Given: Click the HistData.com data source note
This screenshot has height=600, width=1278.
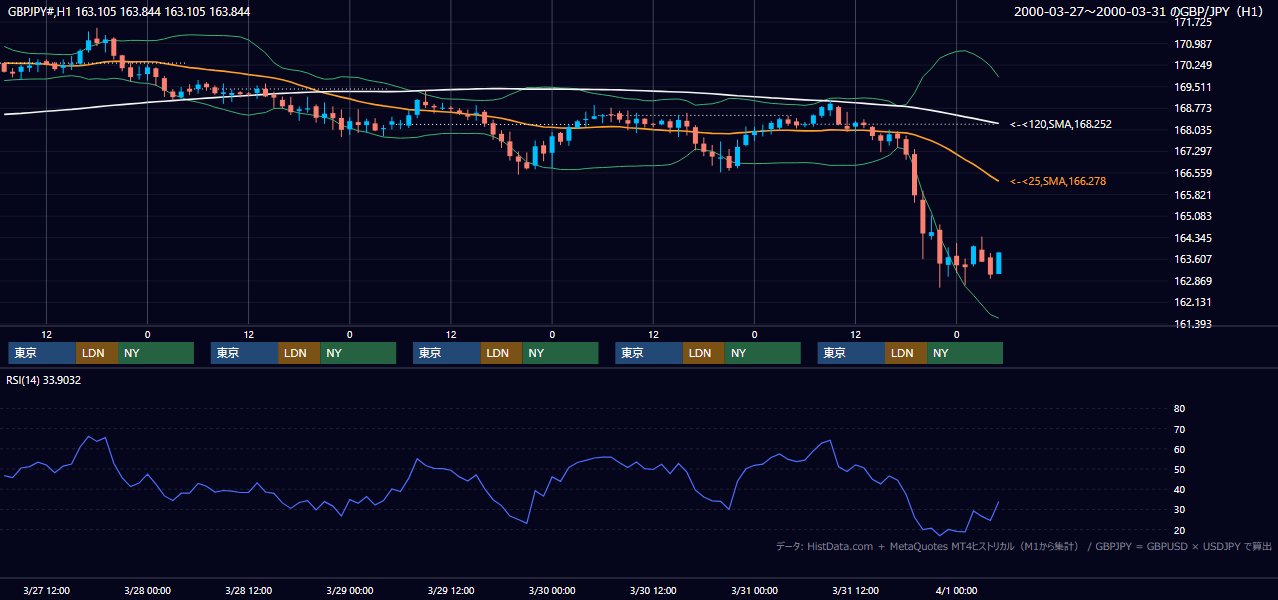Looking at the screenshot, I should 1024,546.
